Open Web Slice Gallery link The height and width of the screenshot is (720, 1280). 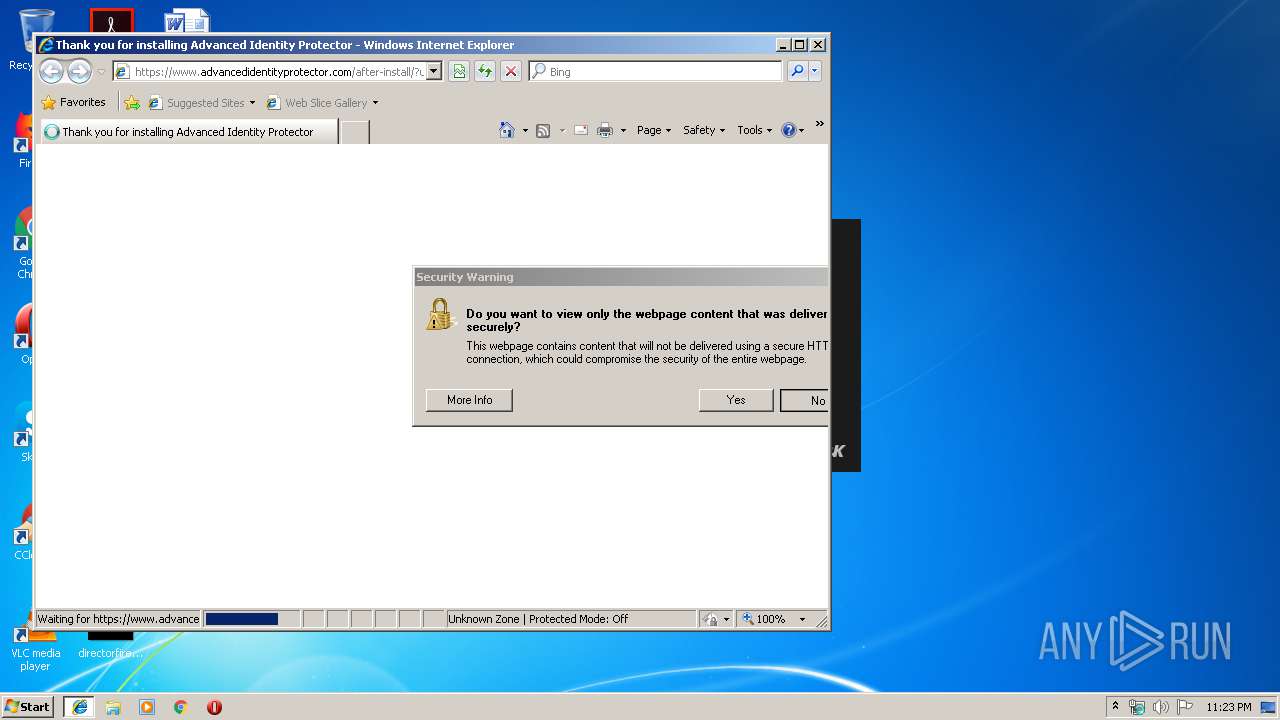[317, 103]
